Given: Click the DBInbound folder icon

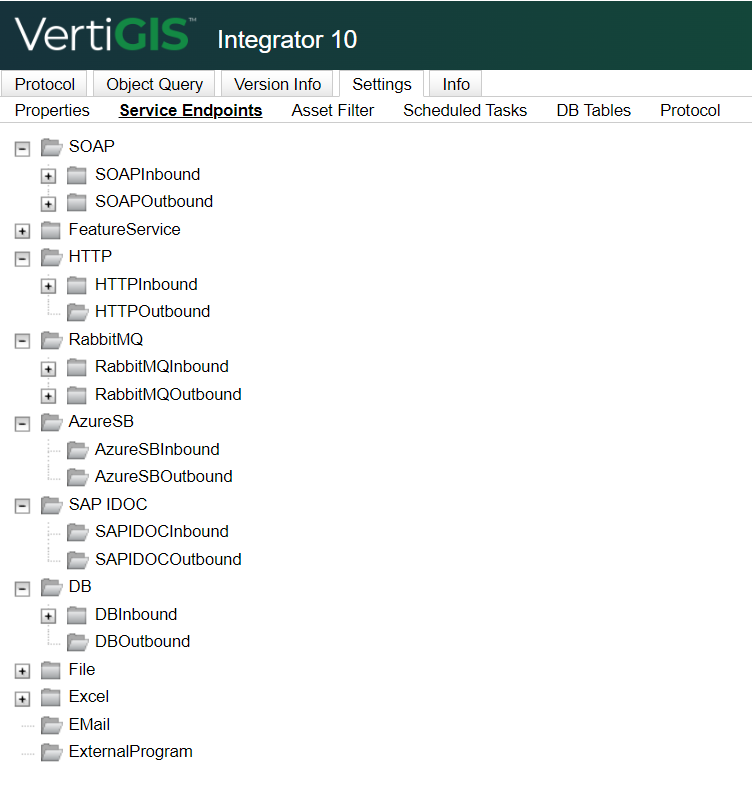Looking at the screenshot, I should pos(77,615).
